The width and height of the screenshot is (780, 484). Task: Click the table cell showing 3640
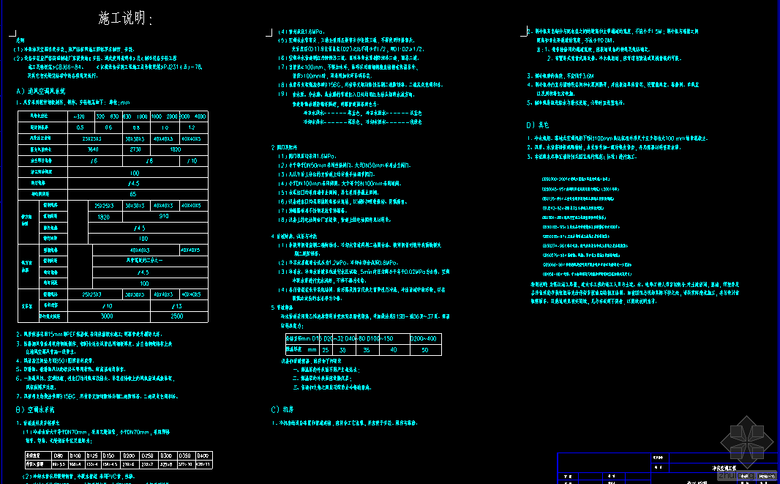click(x=92, y=148)
